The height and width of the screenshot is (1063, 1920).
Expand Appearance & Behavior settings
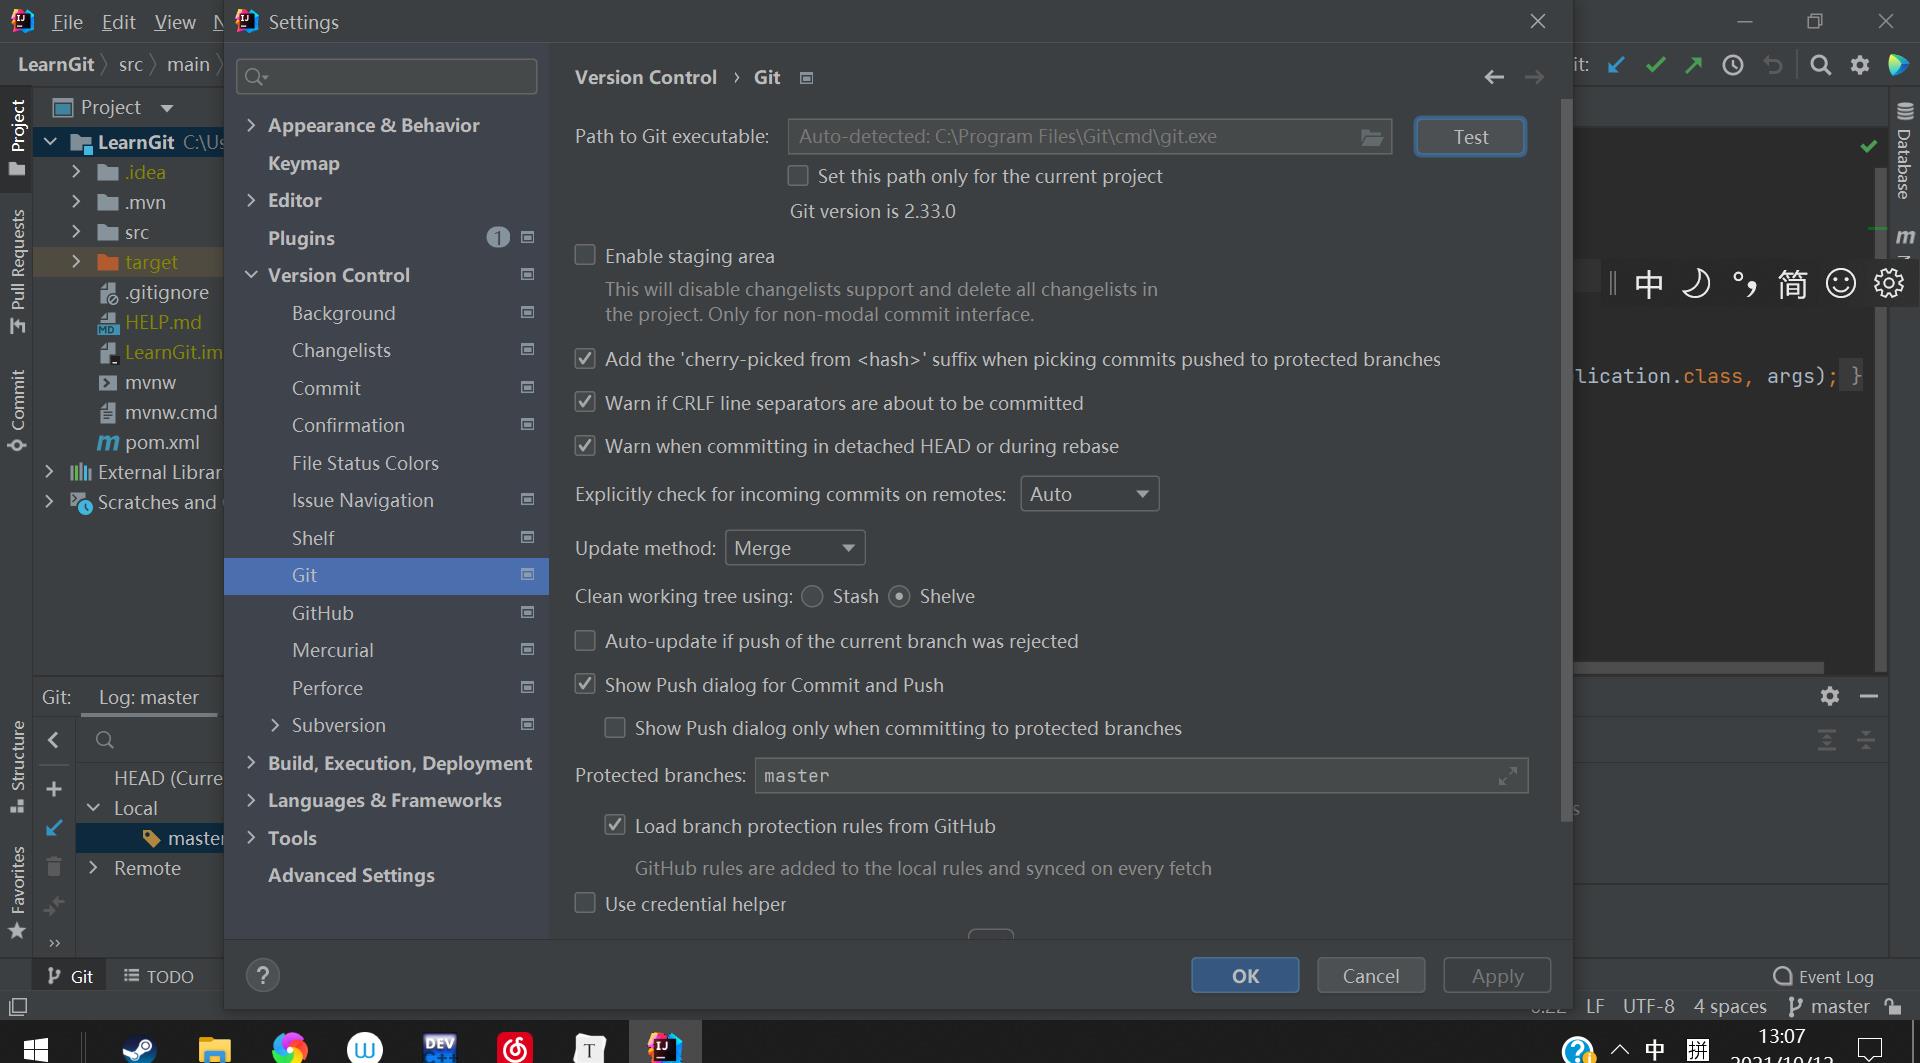coord(251,125)
